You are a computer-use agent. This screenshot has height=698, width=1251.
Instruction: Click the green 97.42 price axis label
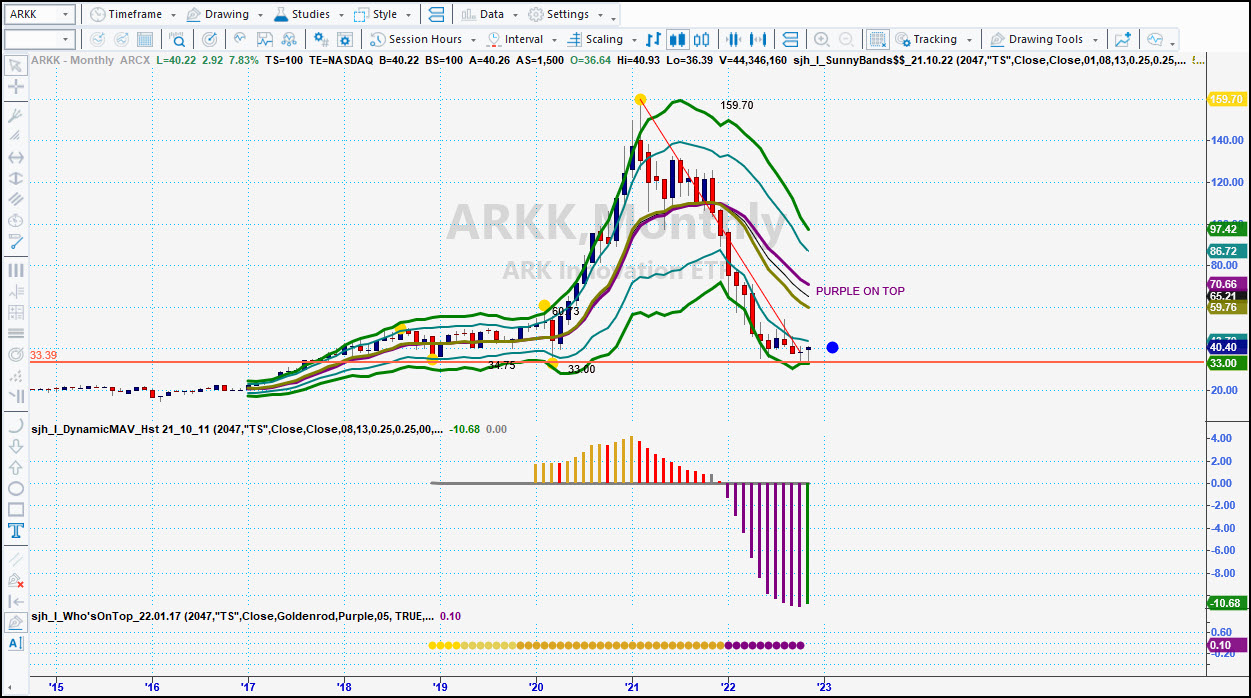1226,229
